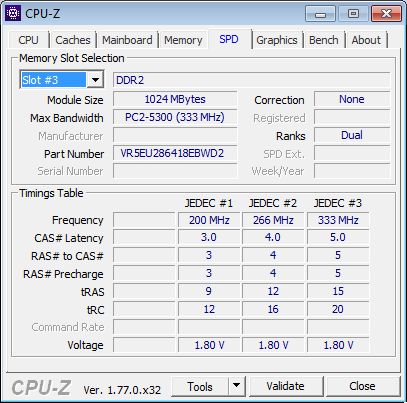
Task: Open the About tab
Action: (x=366, y=40)
